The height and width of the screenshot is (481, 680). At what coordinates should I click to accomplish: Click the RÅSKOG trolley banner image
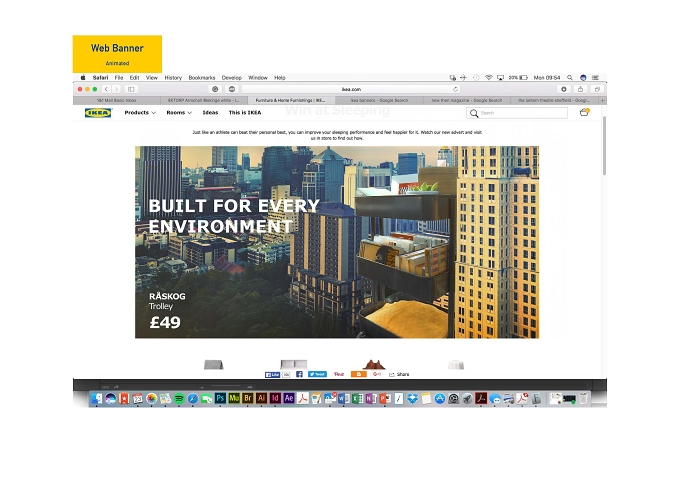[x=337, y=242]
